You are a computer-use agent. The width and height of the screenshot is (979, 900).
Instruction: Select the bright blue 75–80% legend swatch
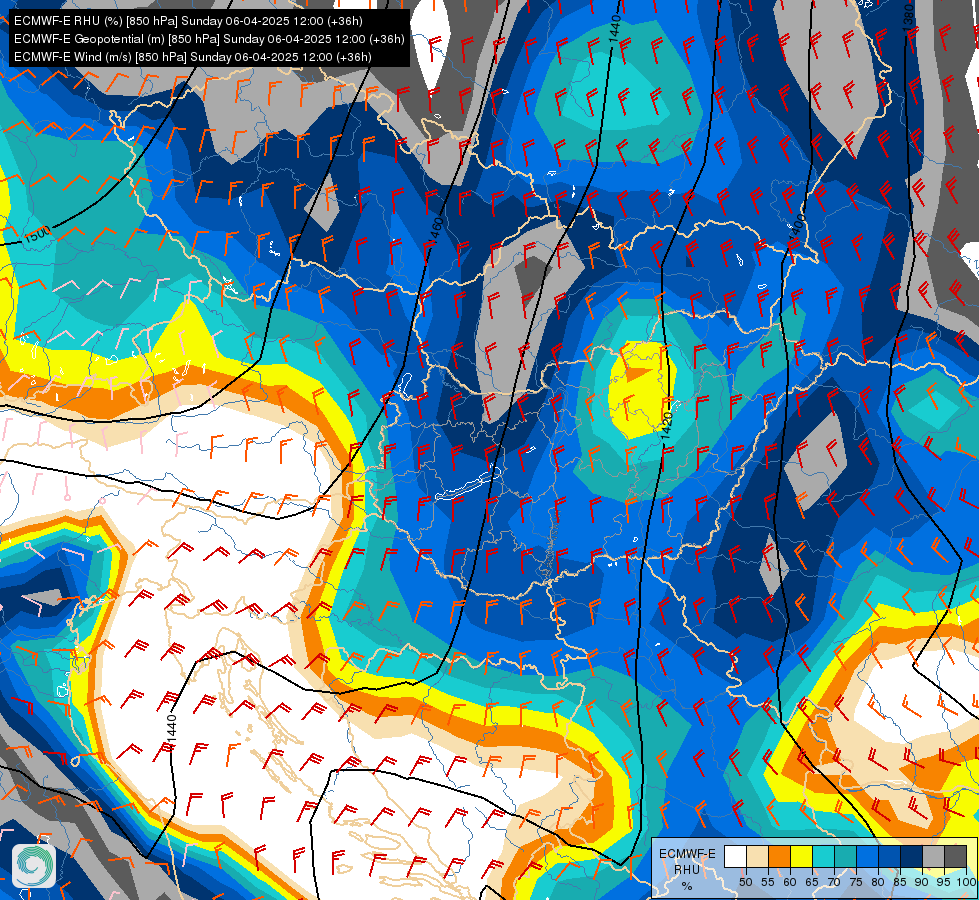point(867,857)
